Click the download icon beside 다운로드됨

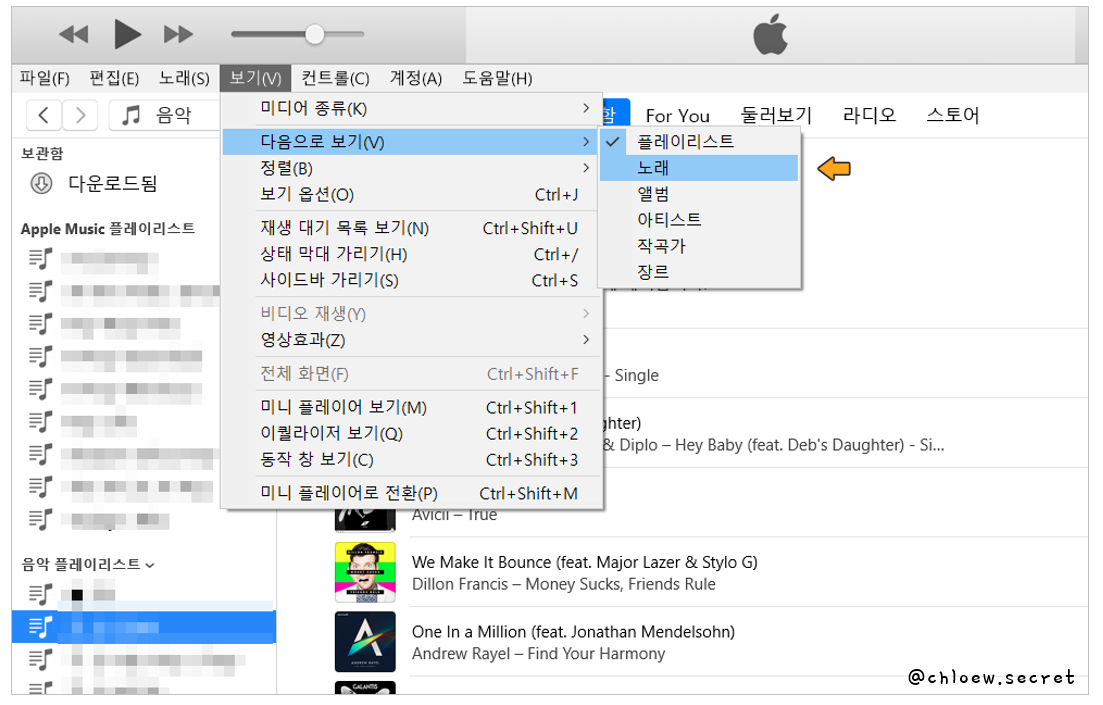tap(42, 184)
